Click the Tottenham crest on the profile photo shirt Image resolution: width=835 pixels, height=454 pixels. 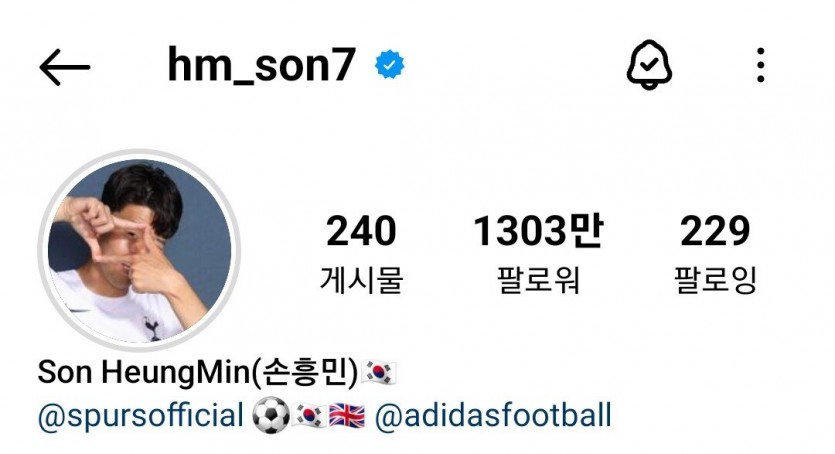tap(152, 328)
